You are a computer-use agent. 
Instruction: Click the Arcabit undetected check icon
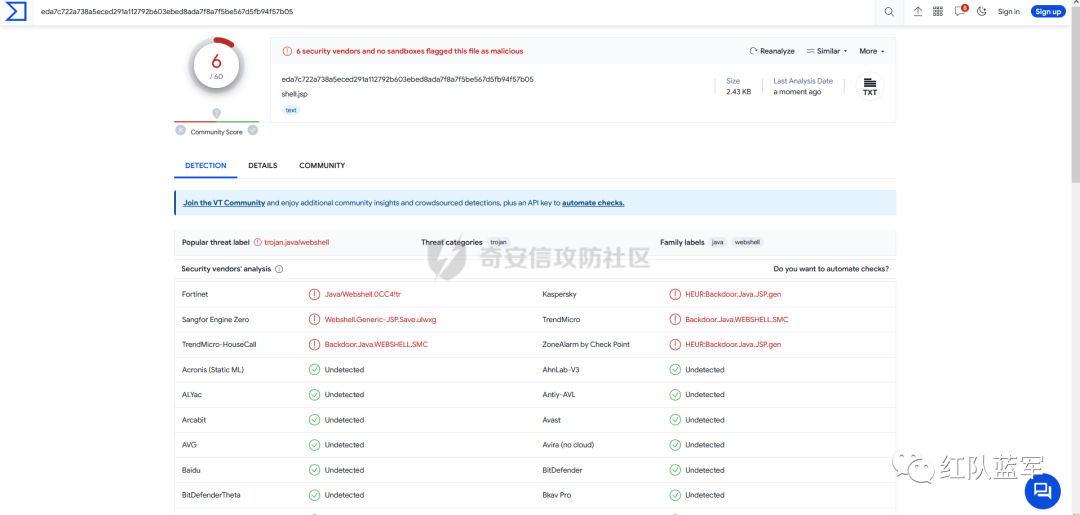point(314,420)
